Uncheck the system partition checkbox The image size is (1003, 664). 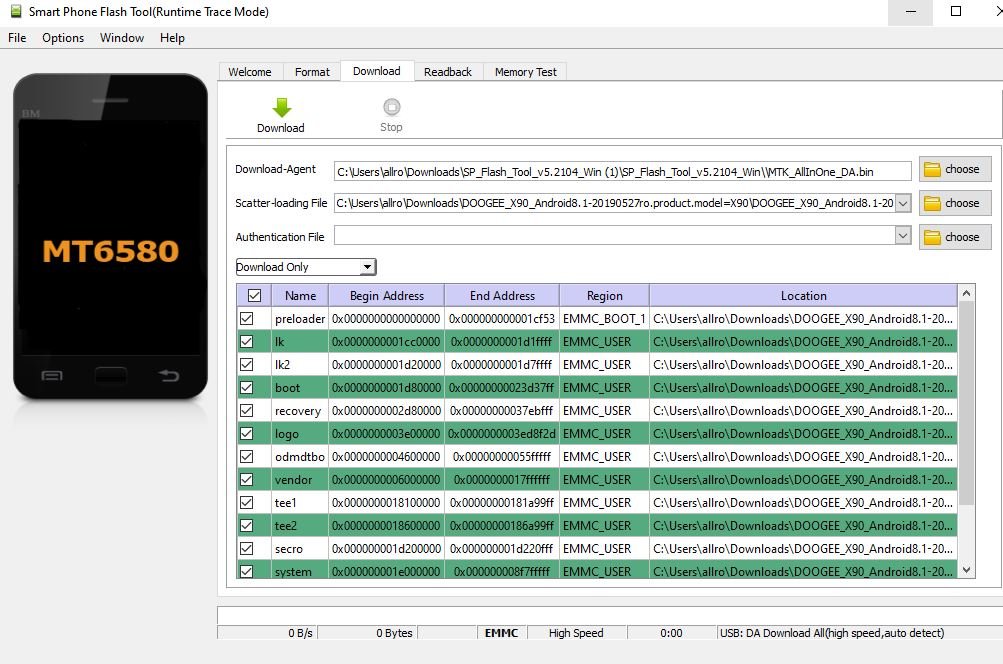coord(247,571)
